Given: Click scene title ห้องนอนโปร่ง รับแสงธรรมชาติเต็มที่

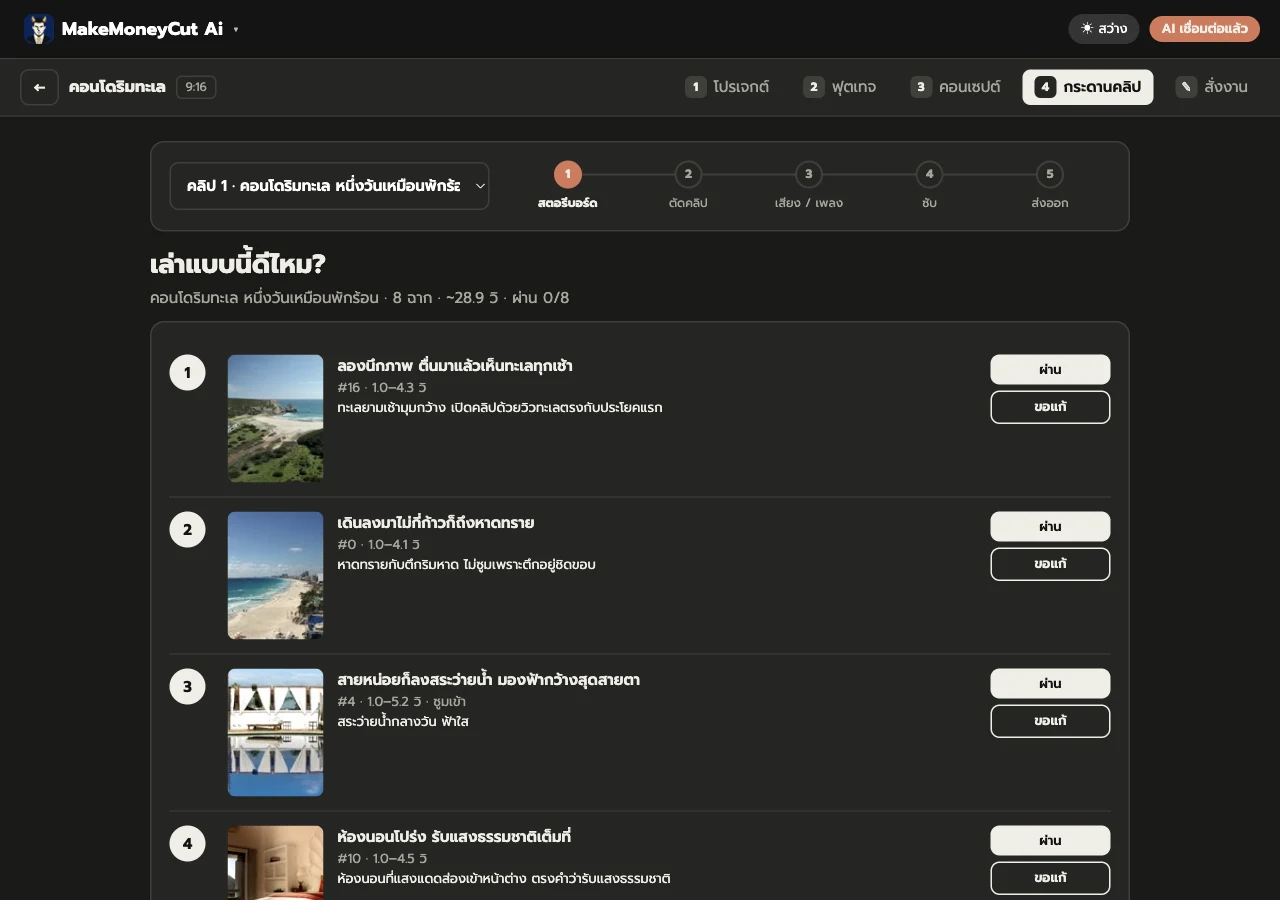Looking at the screenshot, I should tap(454, 837).
